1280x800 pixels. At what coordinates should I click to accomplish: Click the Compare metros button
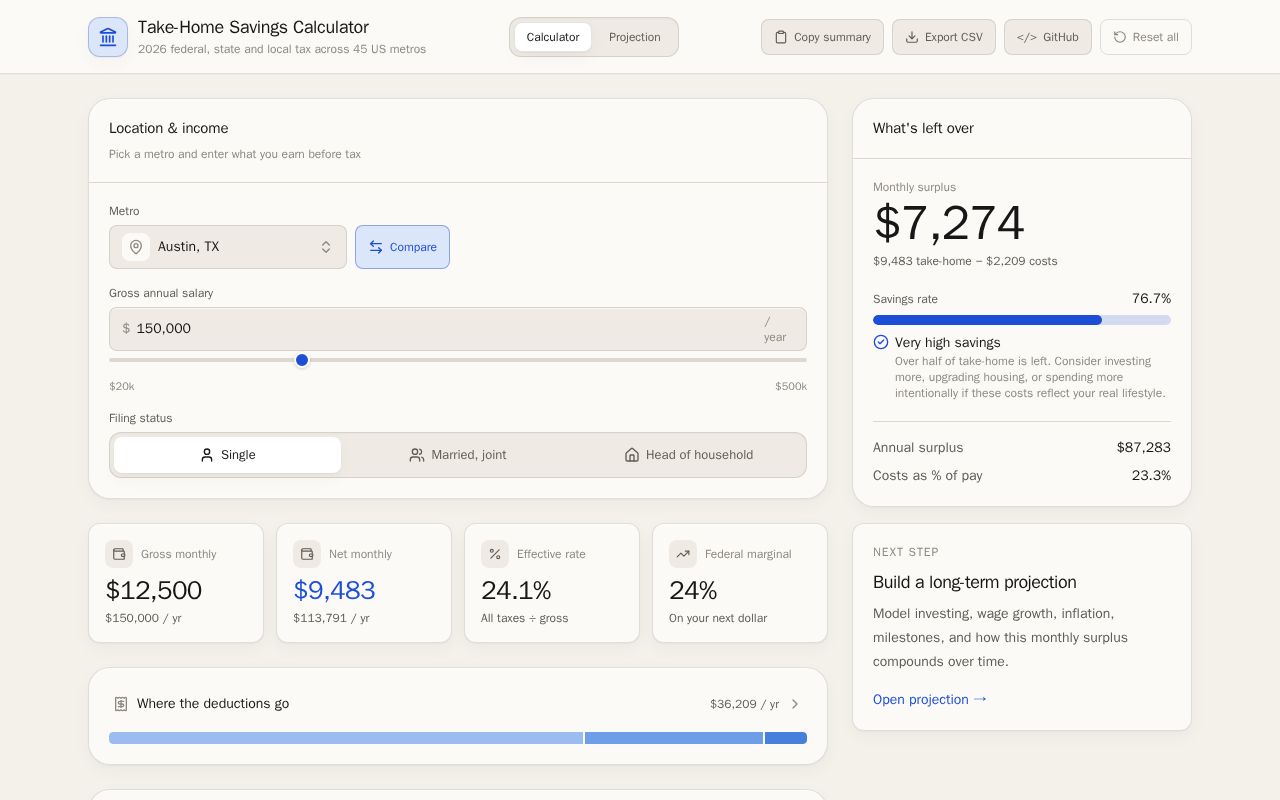(x=402, y=247)
